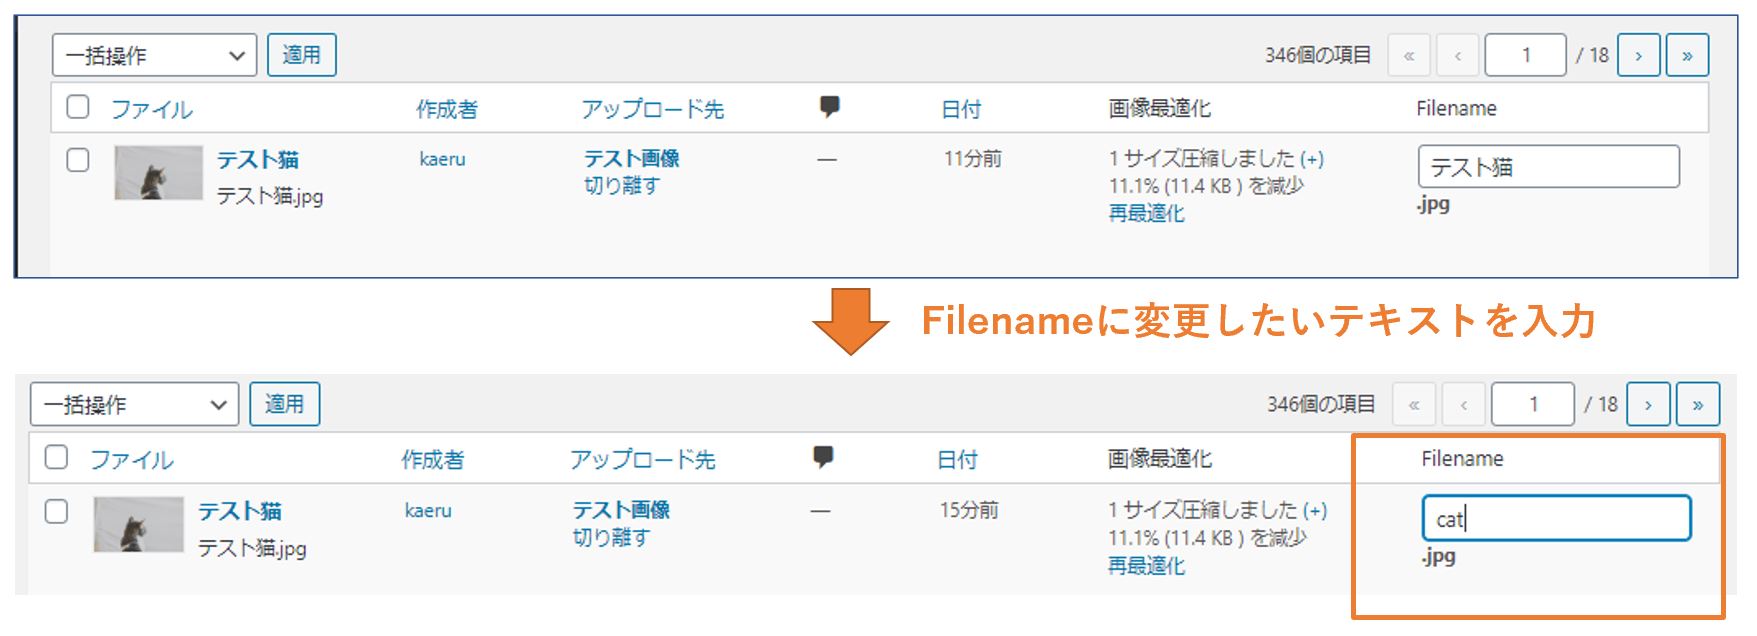Image resolution: width=1757 pixels, height=636 pixels.
Task: Open the previous page with the ‹ arrow
Action: click(1458, 55)
